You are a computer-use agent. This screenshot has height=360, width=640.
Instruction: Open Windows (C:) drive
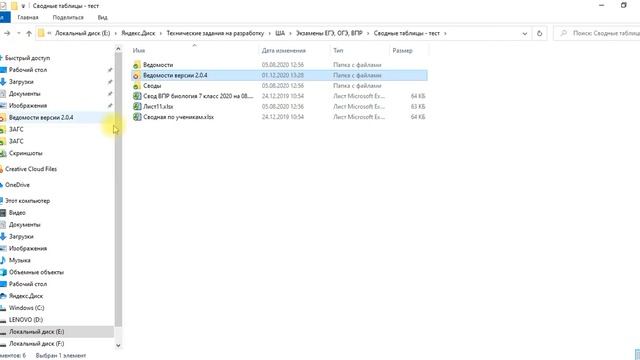click(x=27, y=308)
